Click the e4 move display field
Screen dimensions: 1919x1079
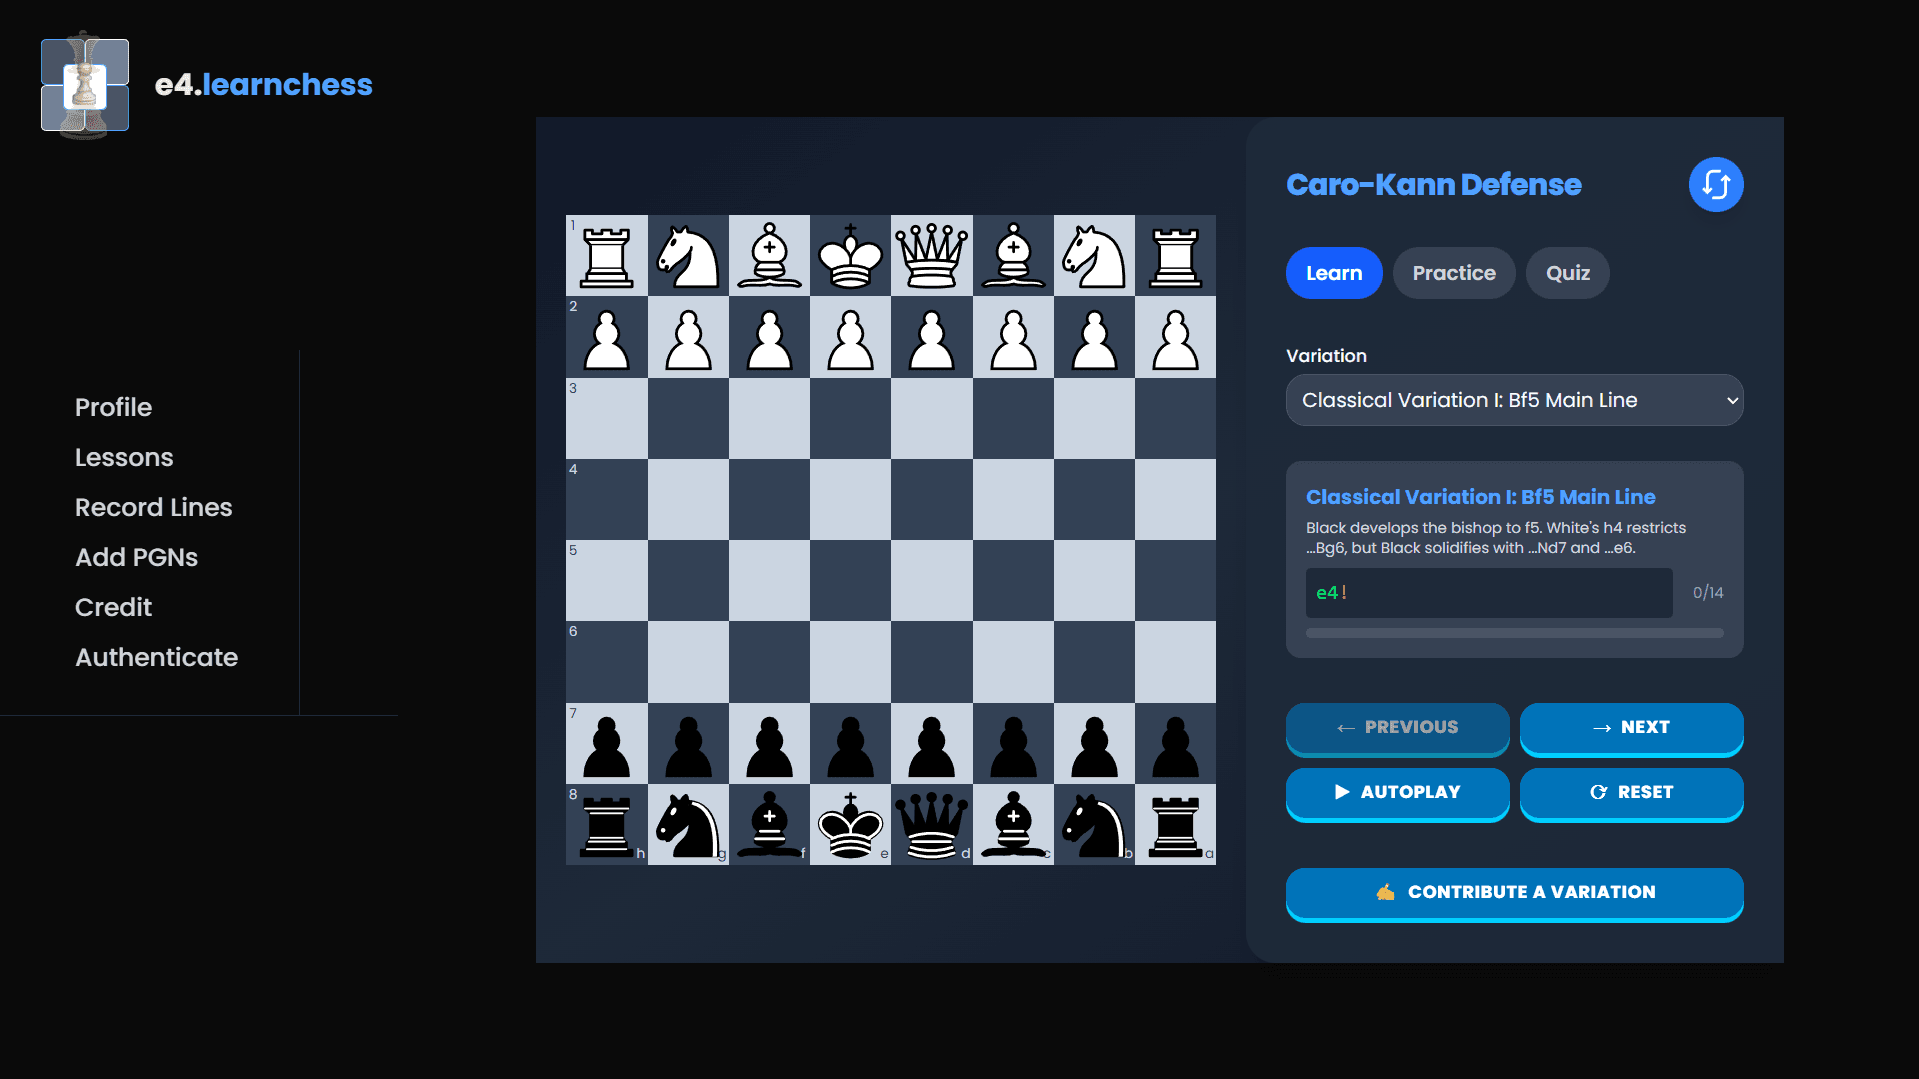pos(1487,592)
